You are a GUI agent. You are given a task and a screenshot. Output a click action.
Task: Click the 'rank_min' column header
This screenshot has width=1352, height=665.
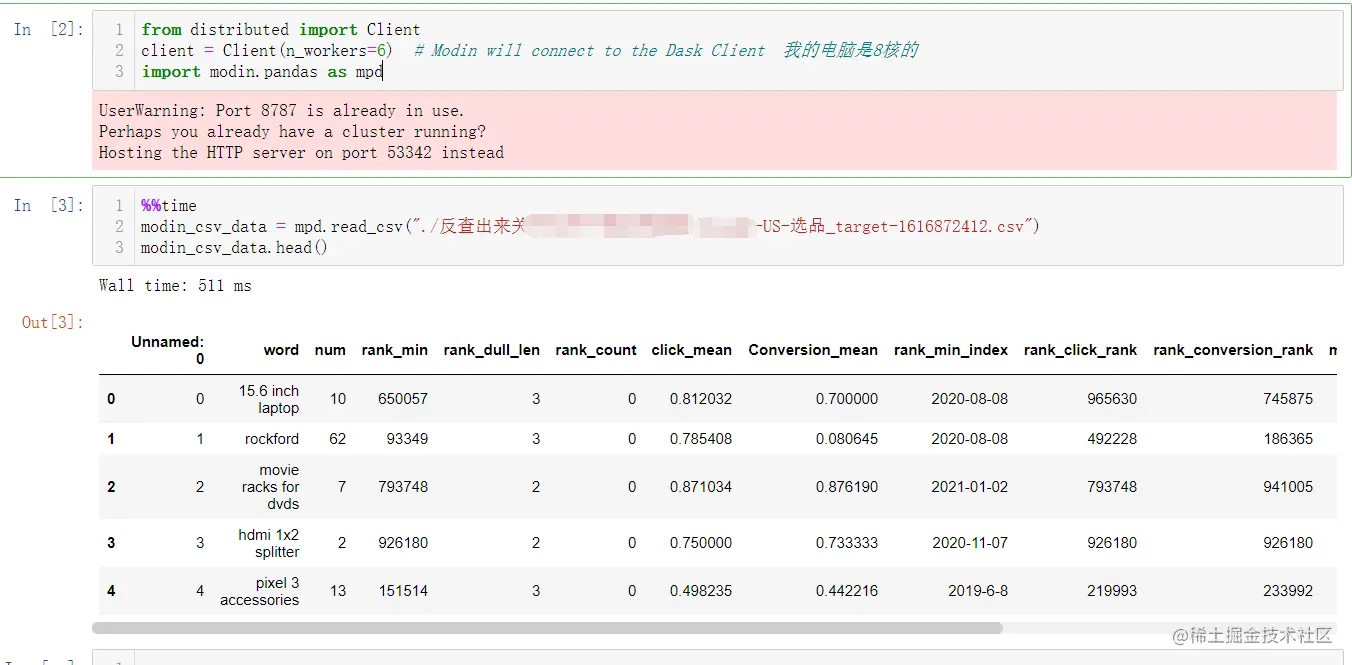[395, 350]
